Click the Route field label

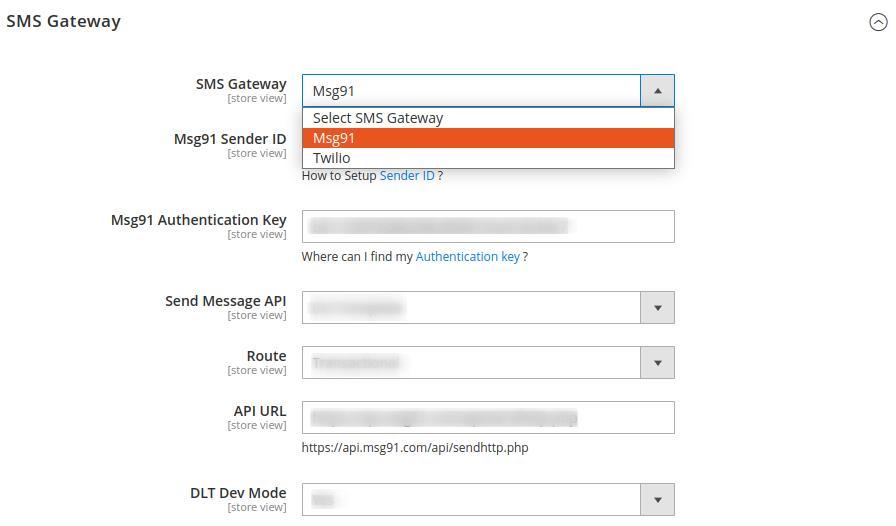(266, 356)
